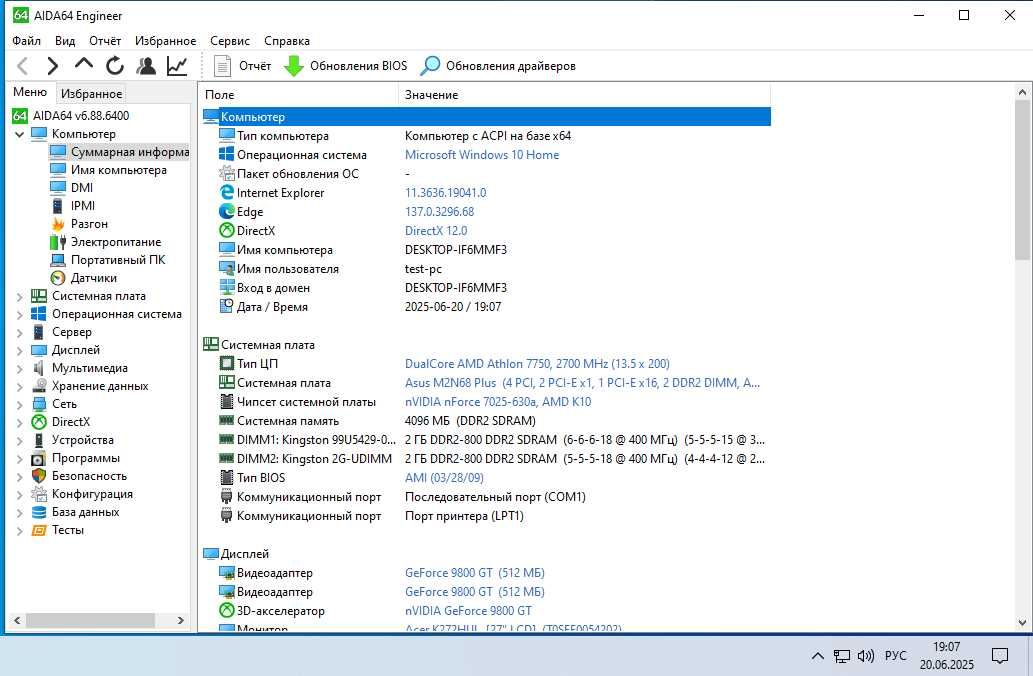The height and width of the screenshot is (676, 1033).
Task: Switch to the Меню tab
Action: click(30, 92)
